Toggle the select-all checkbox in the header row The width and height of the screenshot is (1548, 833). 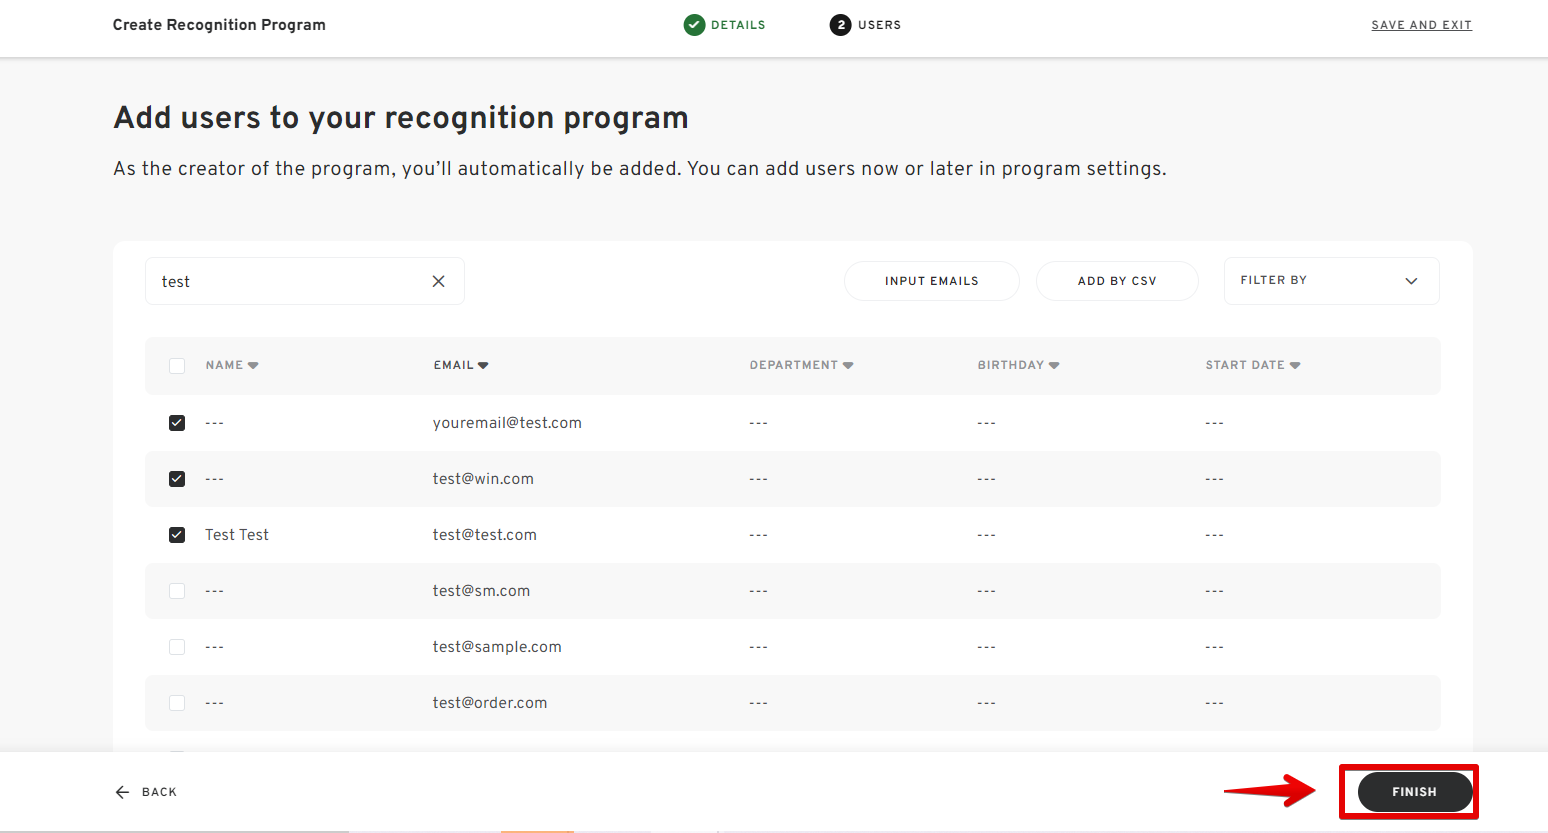click(x=177, y=365)
